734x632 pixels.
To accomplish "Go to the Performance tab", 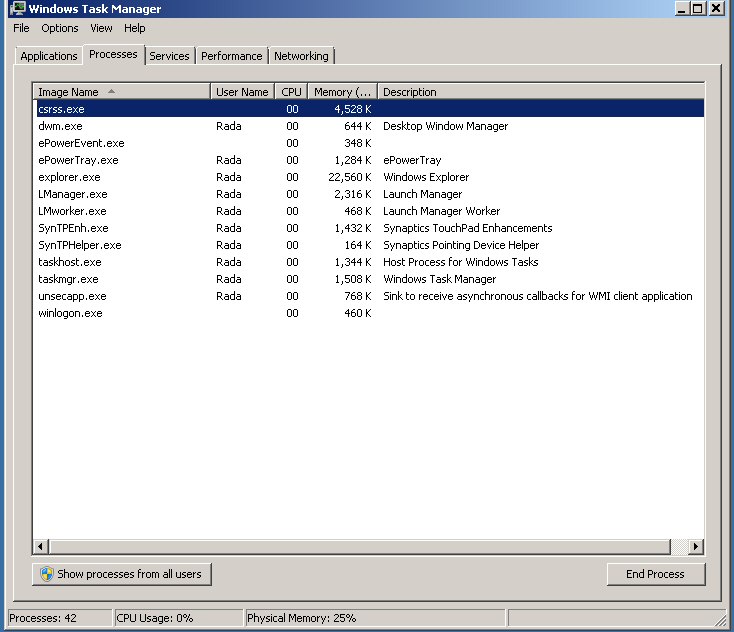I will [232, 56].
